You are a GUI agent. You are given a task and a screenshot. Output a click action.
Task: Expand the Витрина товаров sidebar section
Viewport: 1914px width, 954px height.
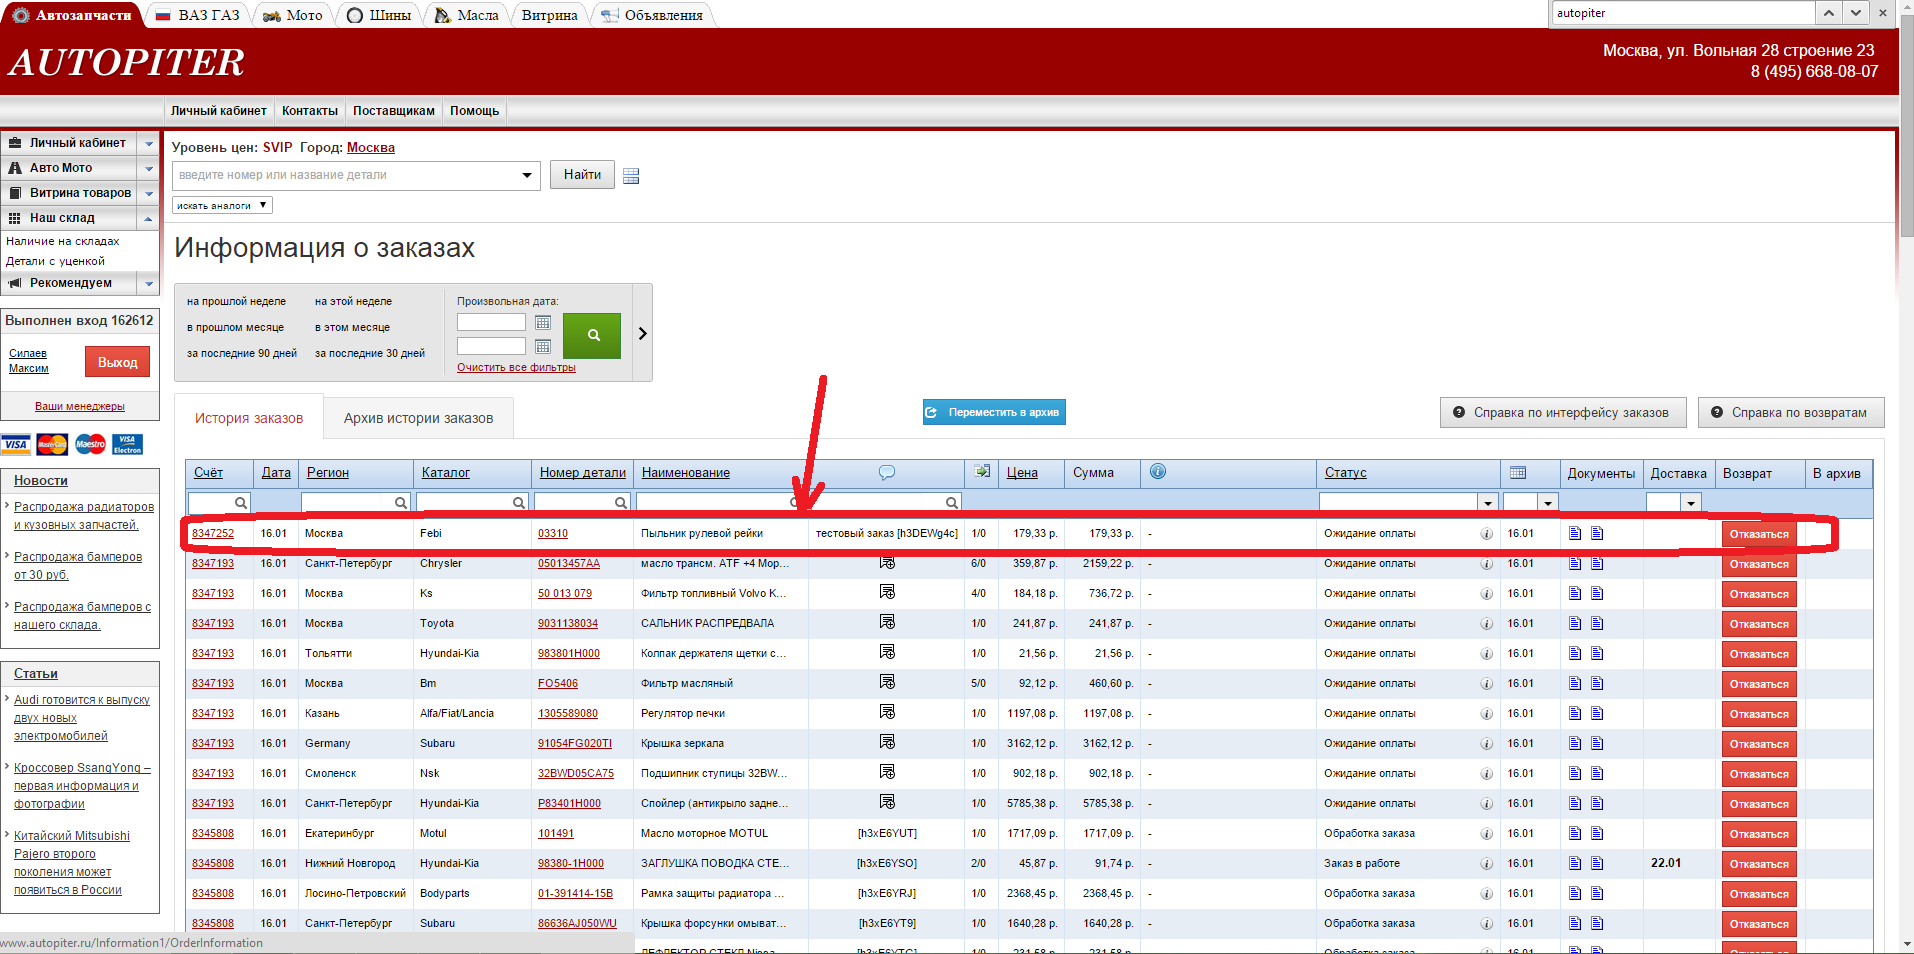(x=149, y=193)
